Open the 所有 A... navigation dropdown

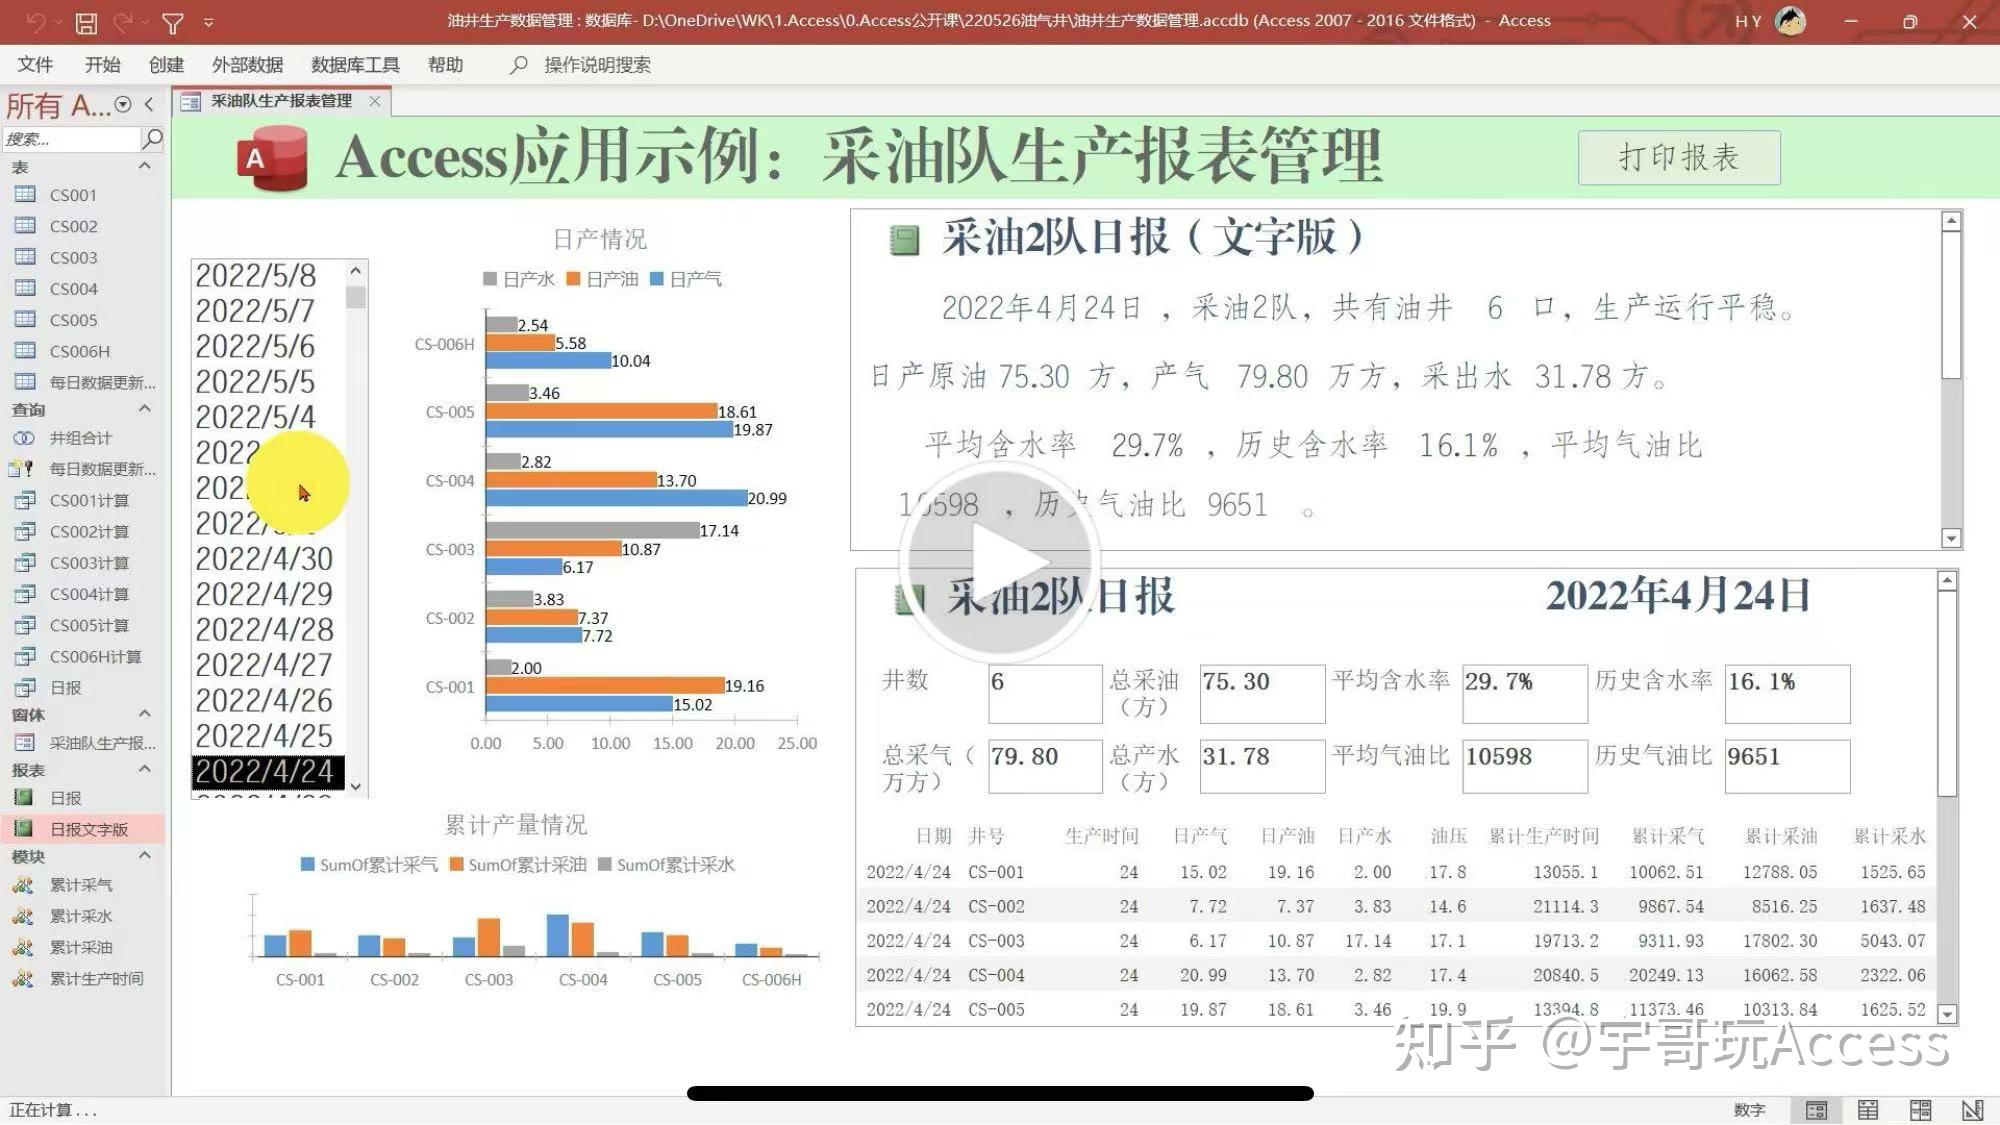(121, 103)
